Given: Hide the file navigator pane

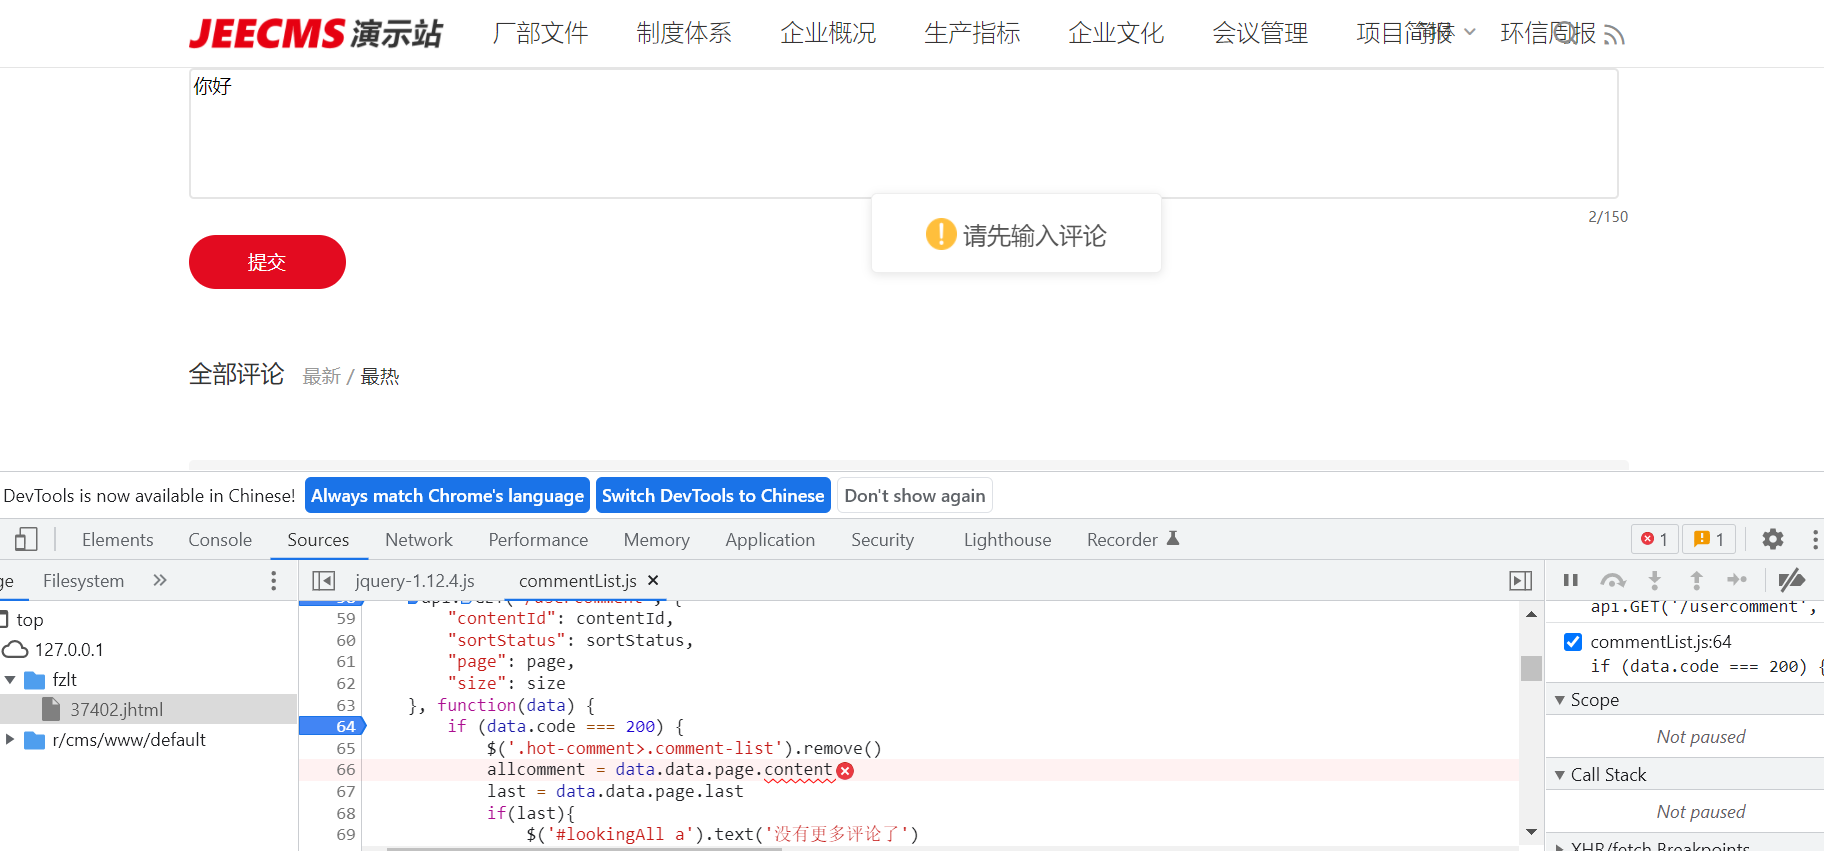Looking at the screenshot, I should pos(323,581).
